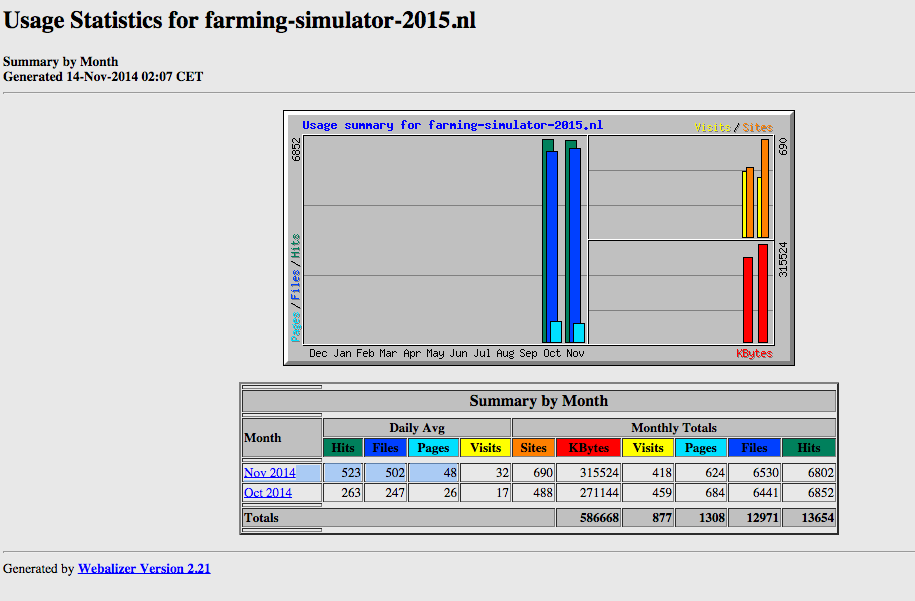Click the 'Month' column header cell
915x601 pixels.
282,438
